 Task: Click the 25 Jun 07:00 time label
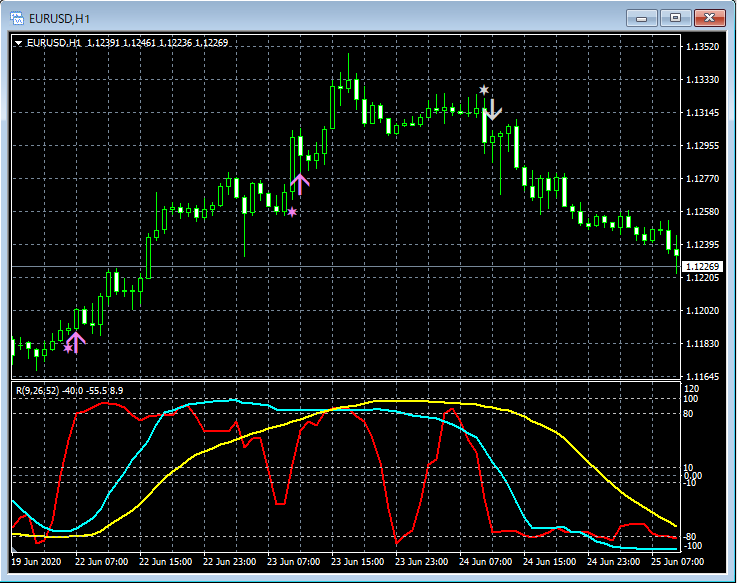point(677,562)
